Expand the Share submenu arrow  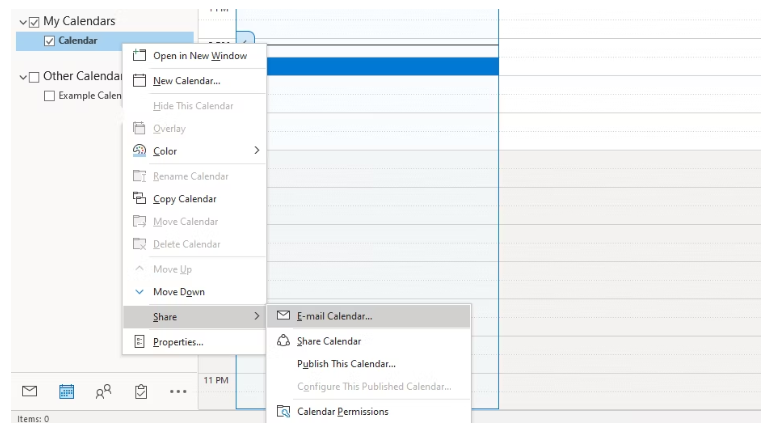pyautogui.click(x=256, y=316)
